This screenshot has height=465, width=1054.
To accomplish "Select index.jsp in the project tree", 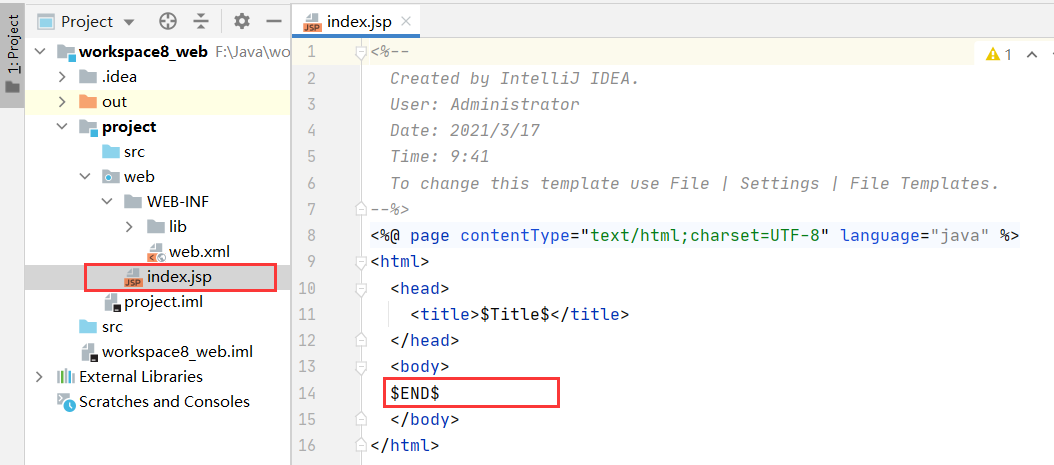I will pos(179,277).
